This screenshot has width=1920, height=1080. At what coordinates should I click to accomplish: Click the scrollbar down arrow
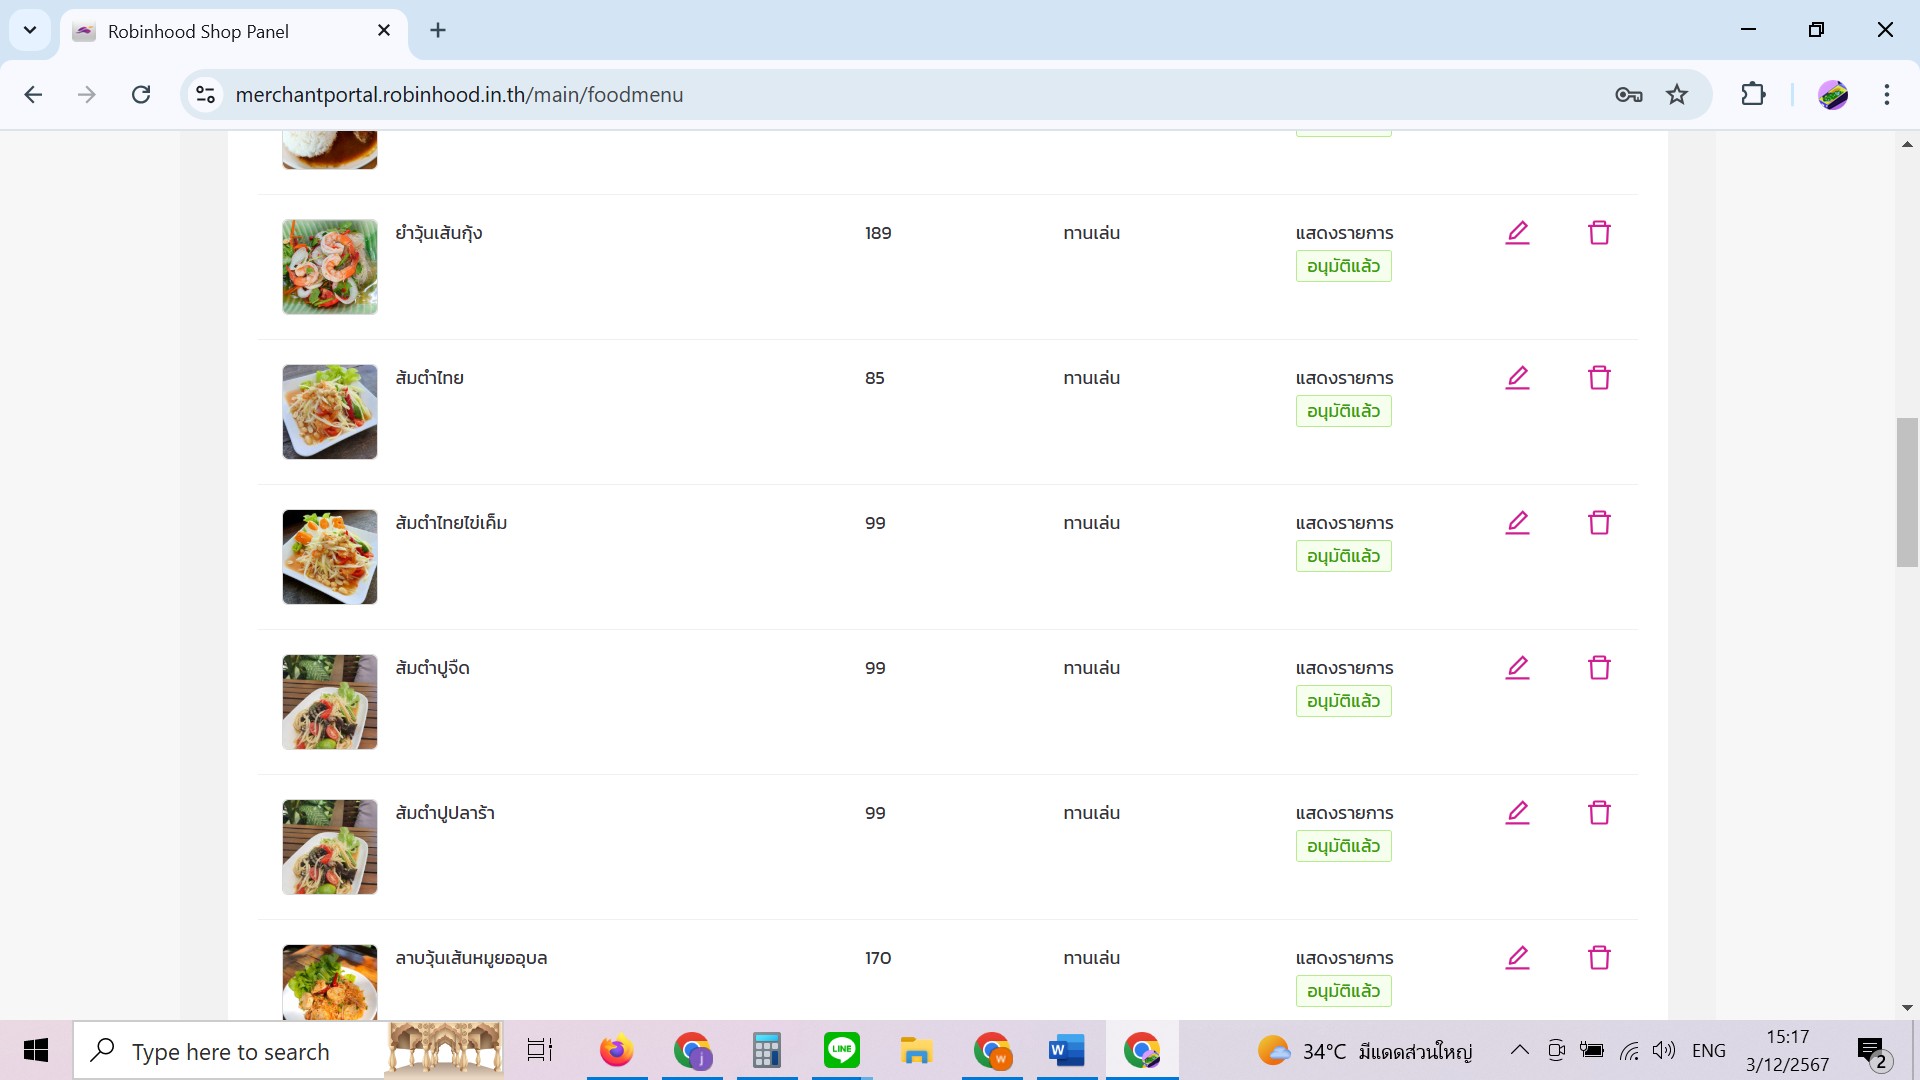click(x=1907, y=1008)
